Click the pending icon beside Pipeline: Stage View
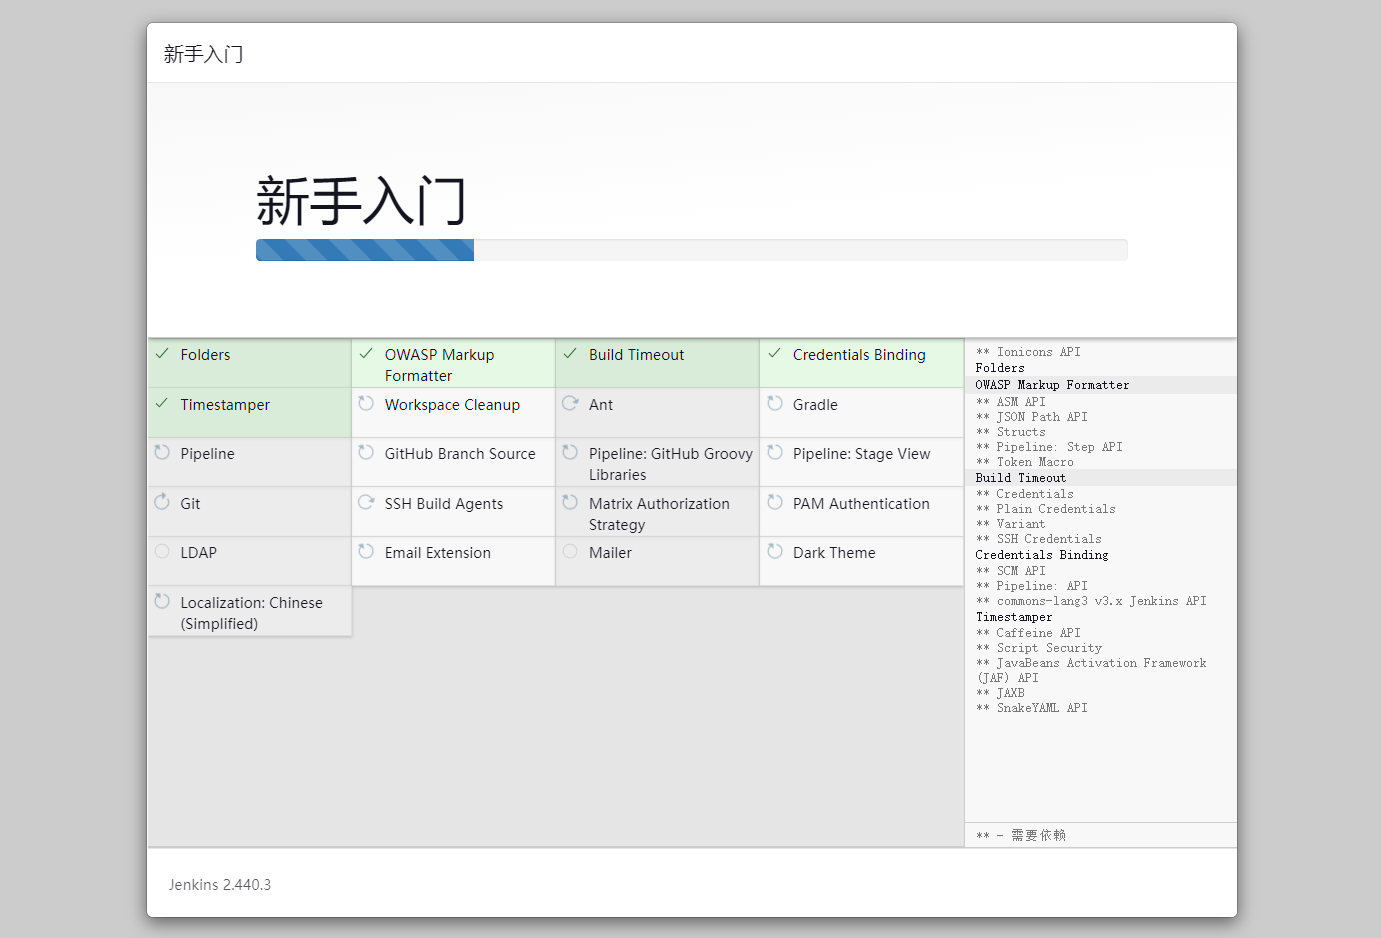The image size is (1381, 938). point(774,452)
